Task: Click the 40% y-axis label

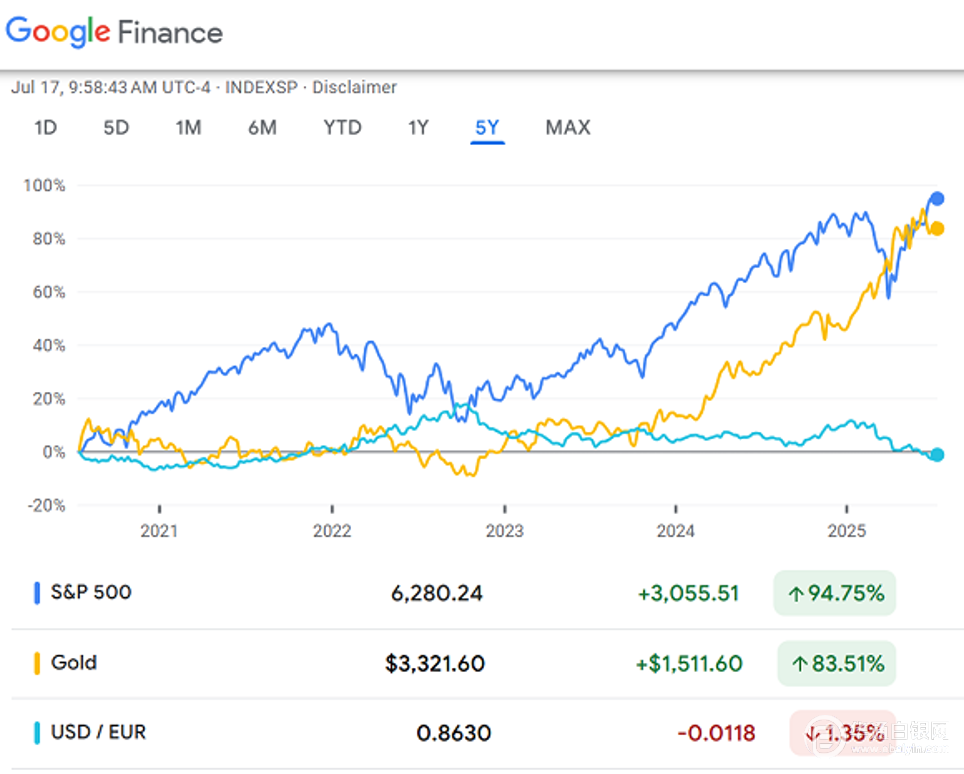Action: [x=49, y=345]
